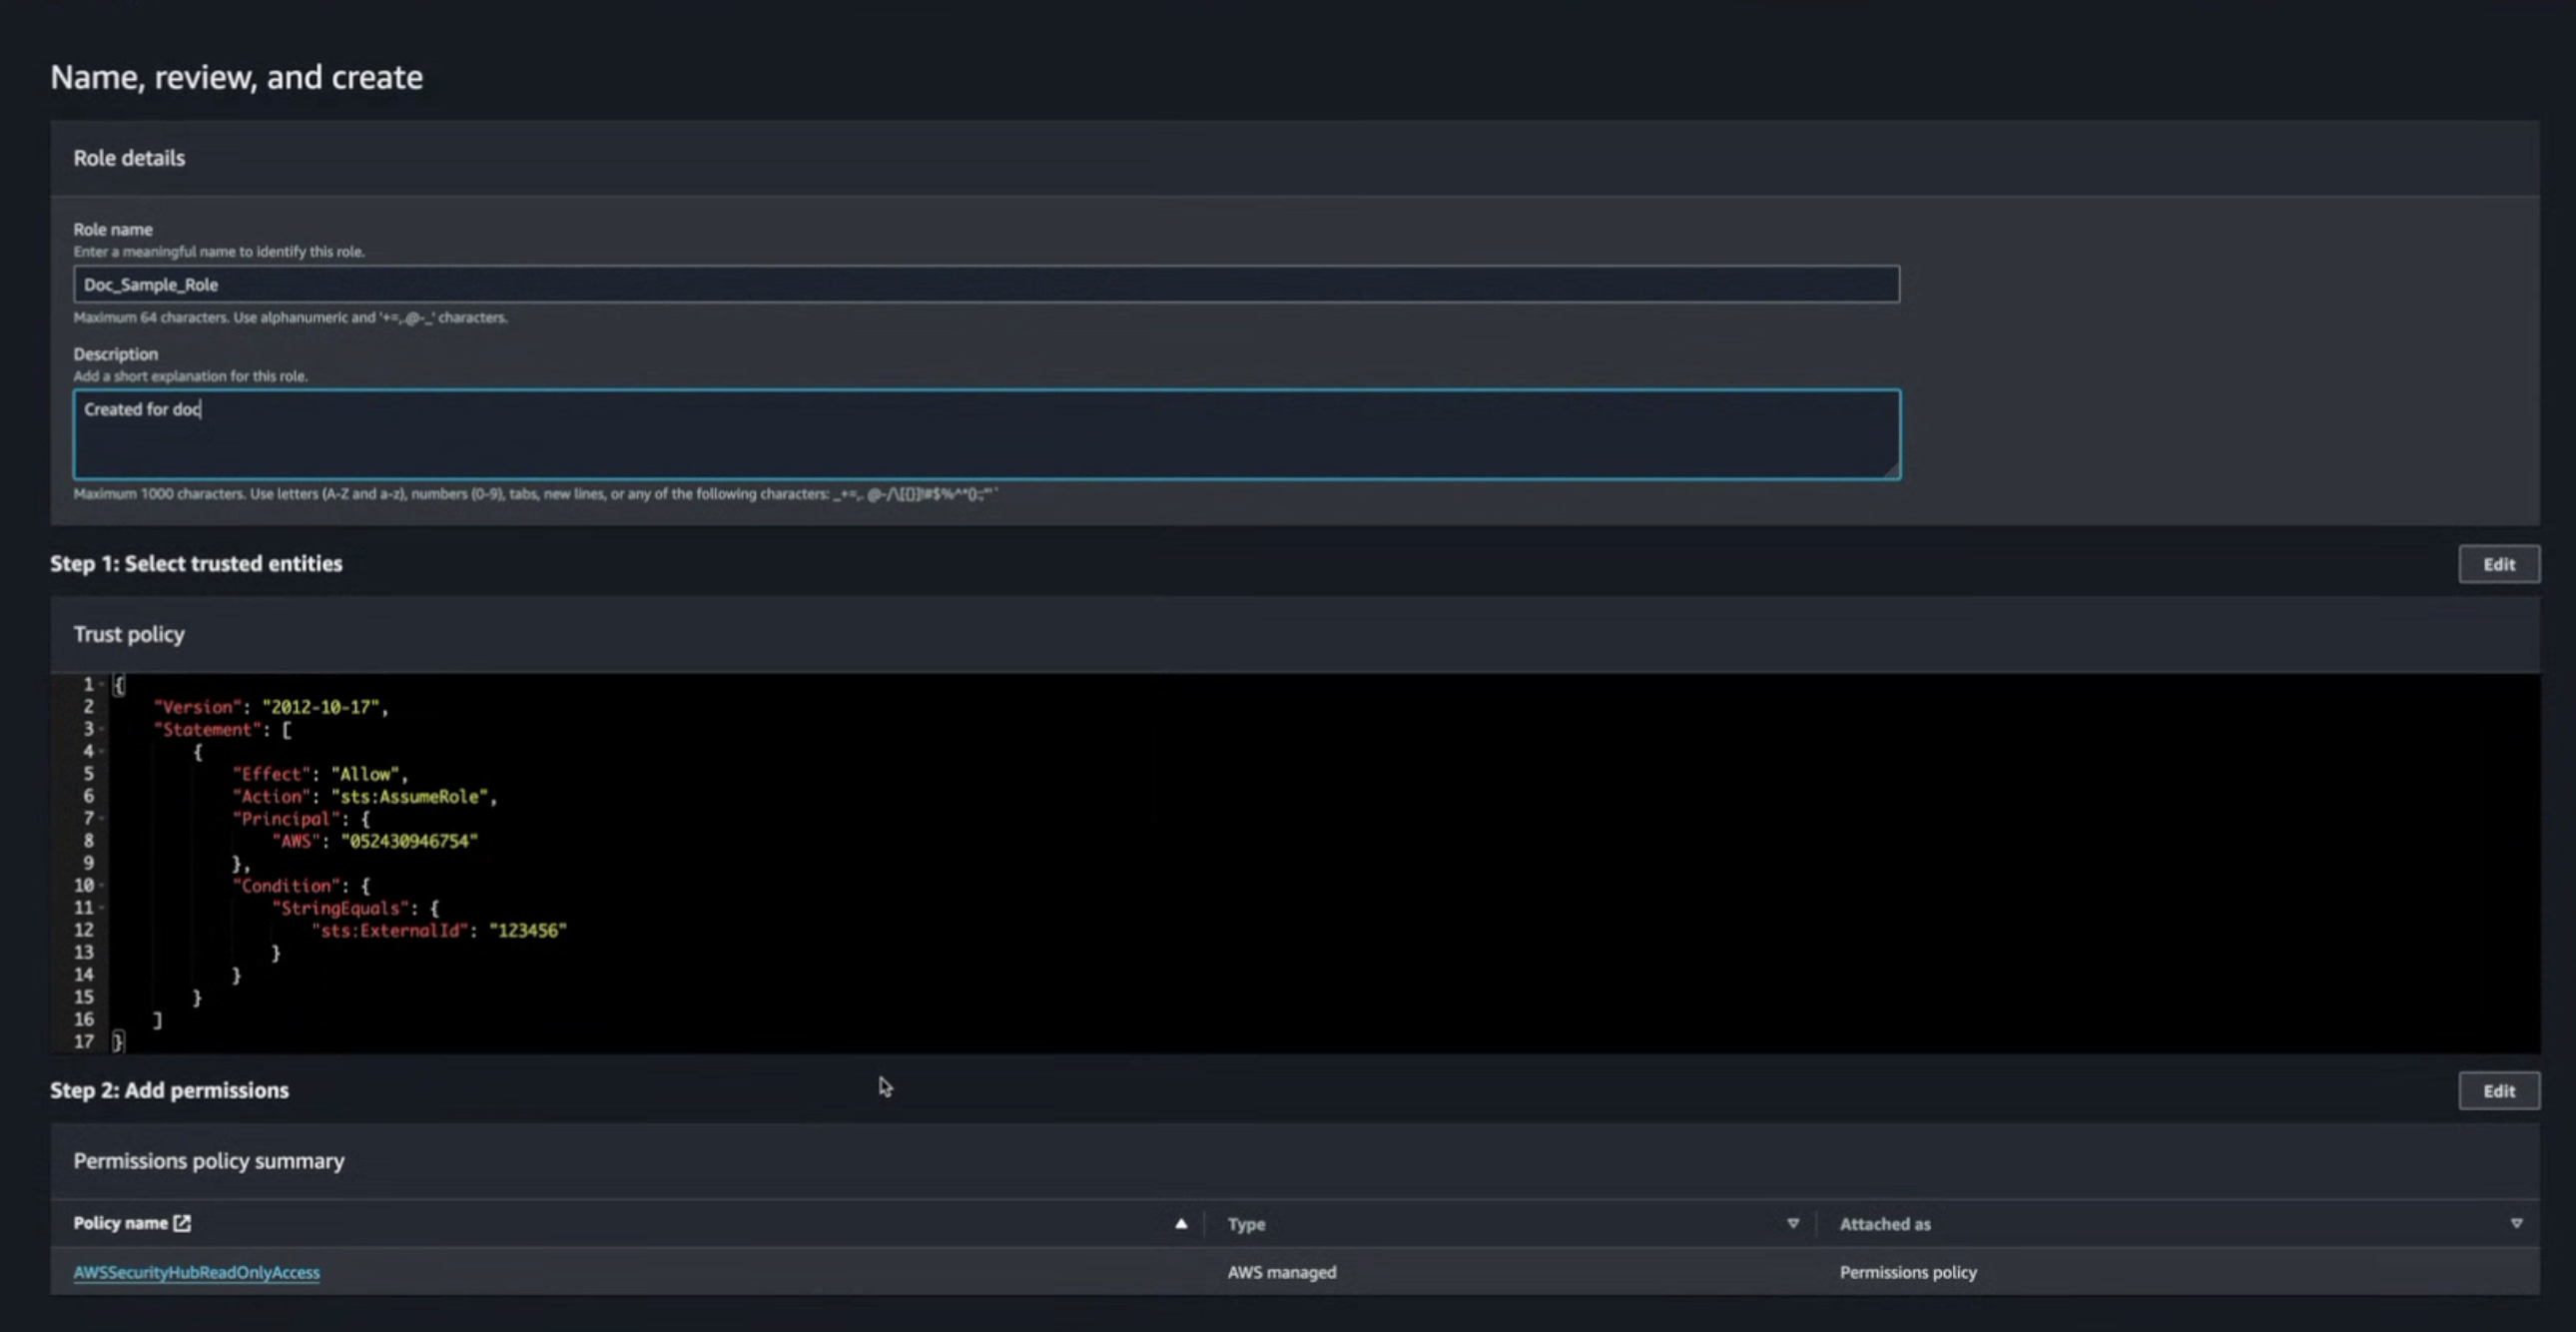The width and height of the screenshot is (2576, 1332).
Task: Place cursor on sts:ExternalId line in editor
Action: pyautogui.click(x=392, y=931)
